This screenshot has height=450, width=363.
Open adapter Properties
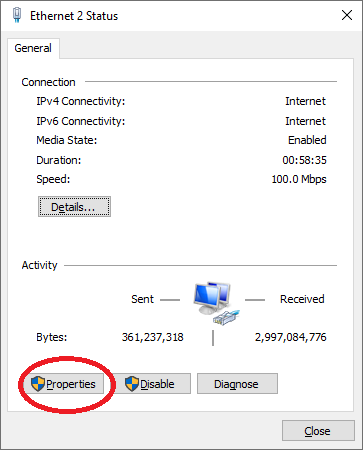pos(64,384)
